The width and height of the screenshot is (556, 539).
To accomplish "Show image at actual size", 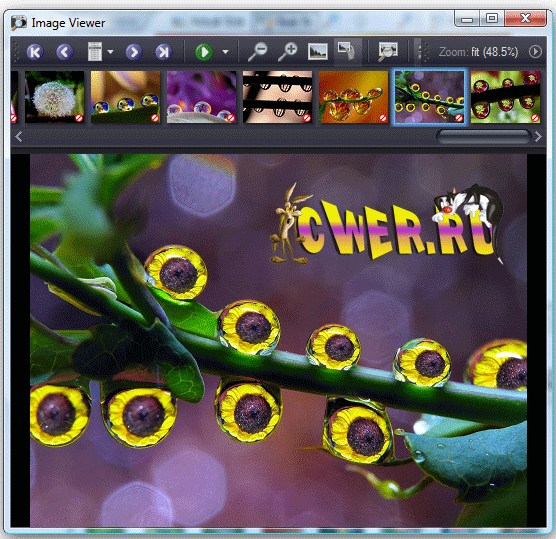I will tap(318, 52).
